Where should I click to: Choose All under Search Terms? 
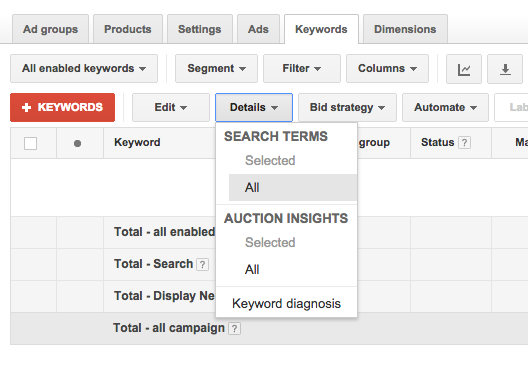[x=293, y=188]
